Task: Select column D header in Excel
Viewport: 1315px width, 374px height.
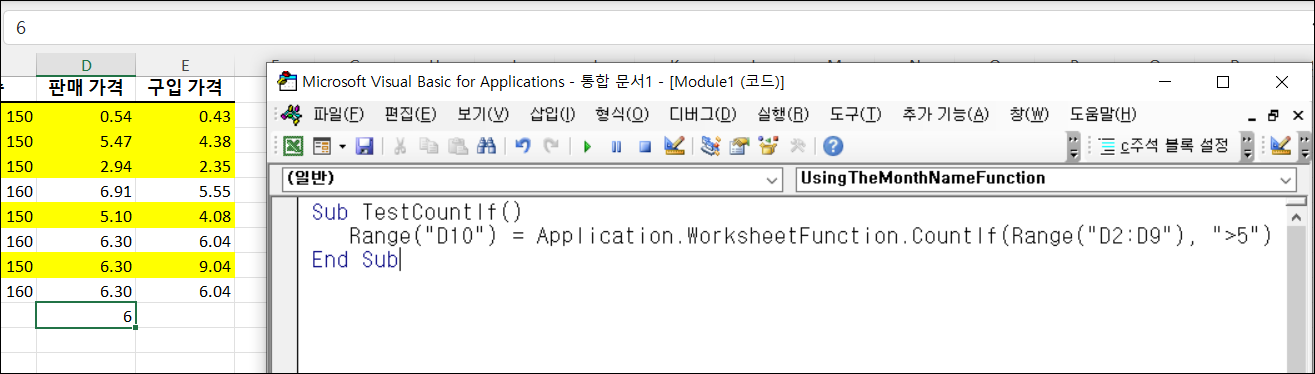Action: point(86,64)
